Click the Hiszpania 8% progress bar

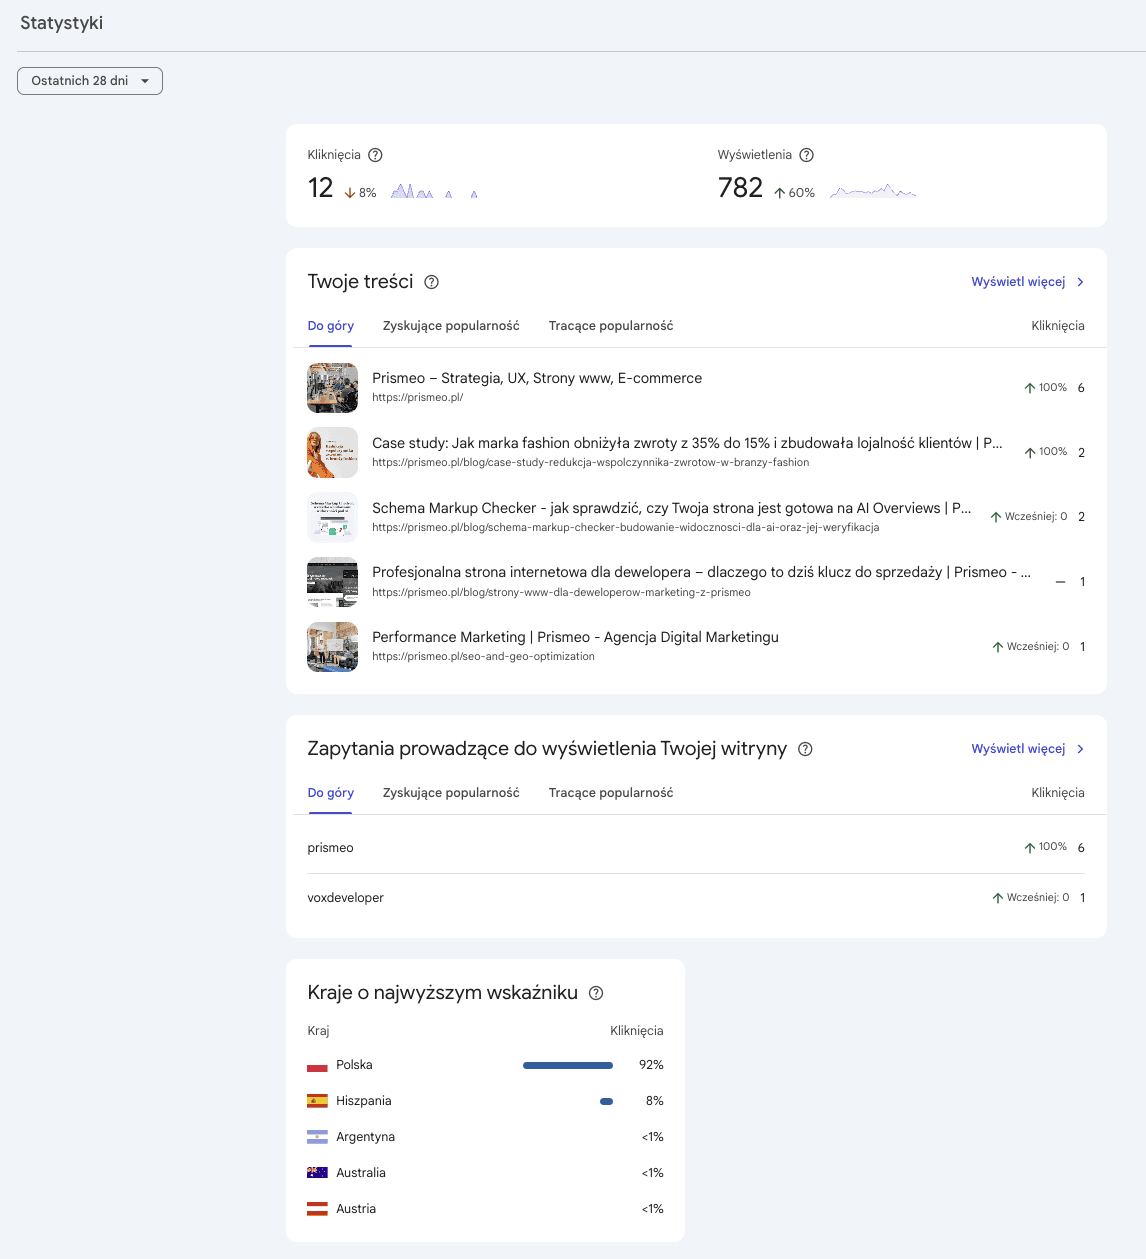[x=606, y=1101]
